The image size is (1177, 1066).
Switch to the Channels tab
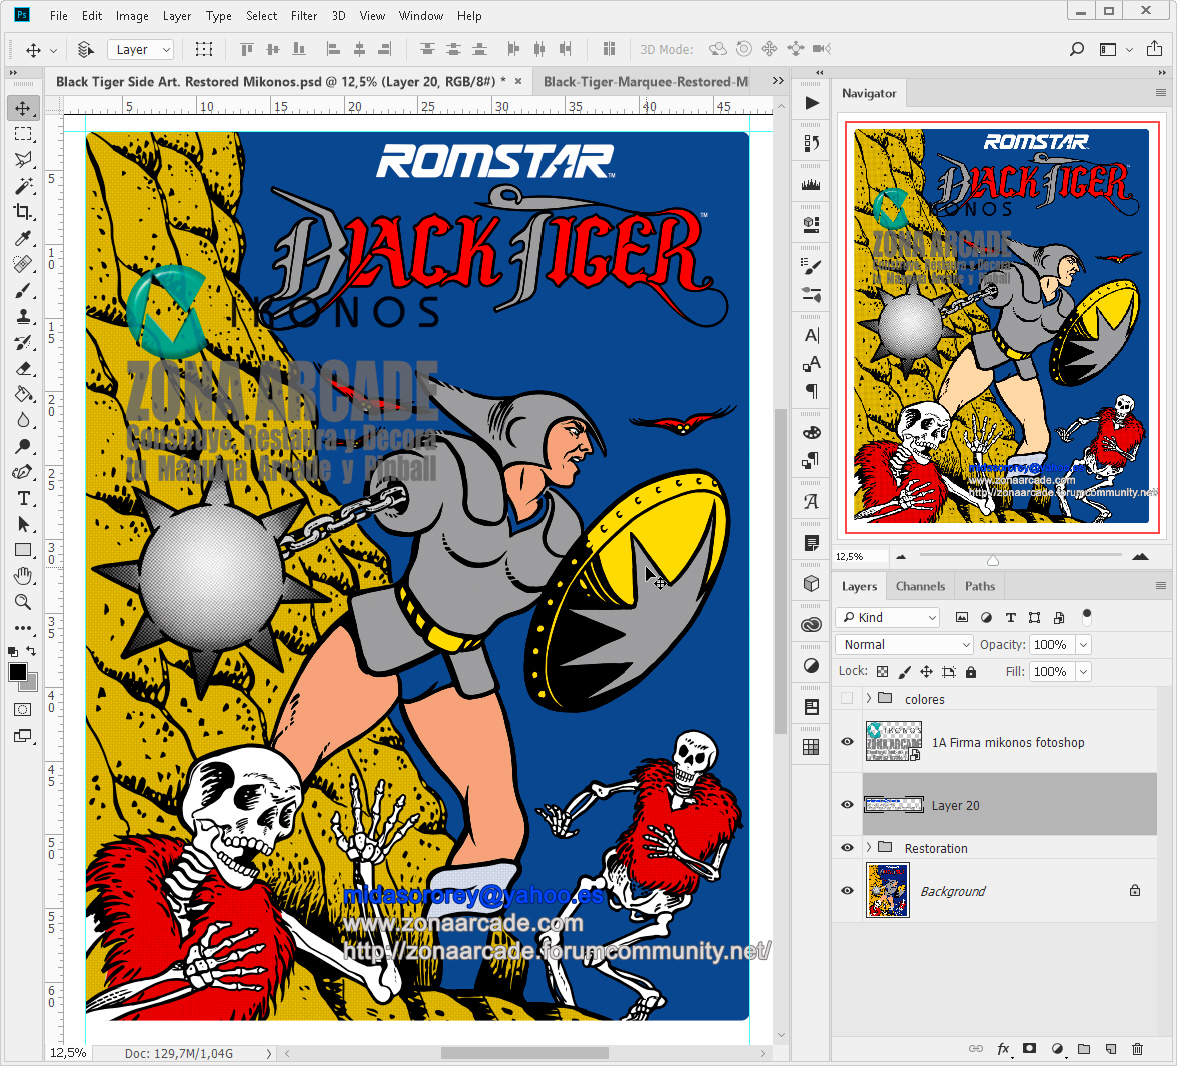919,586
